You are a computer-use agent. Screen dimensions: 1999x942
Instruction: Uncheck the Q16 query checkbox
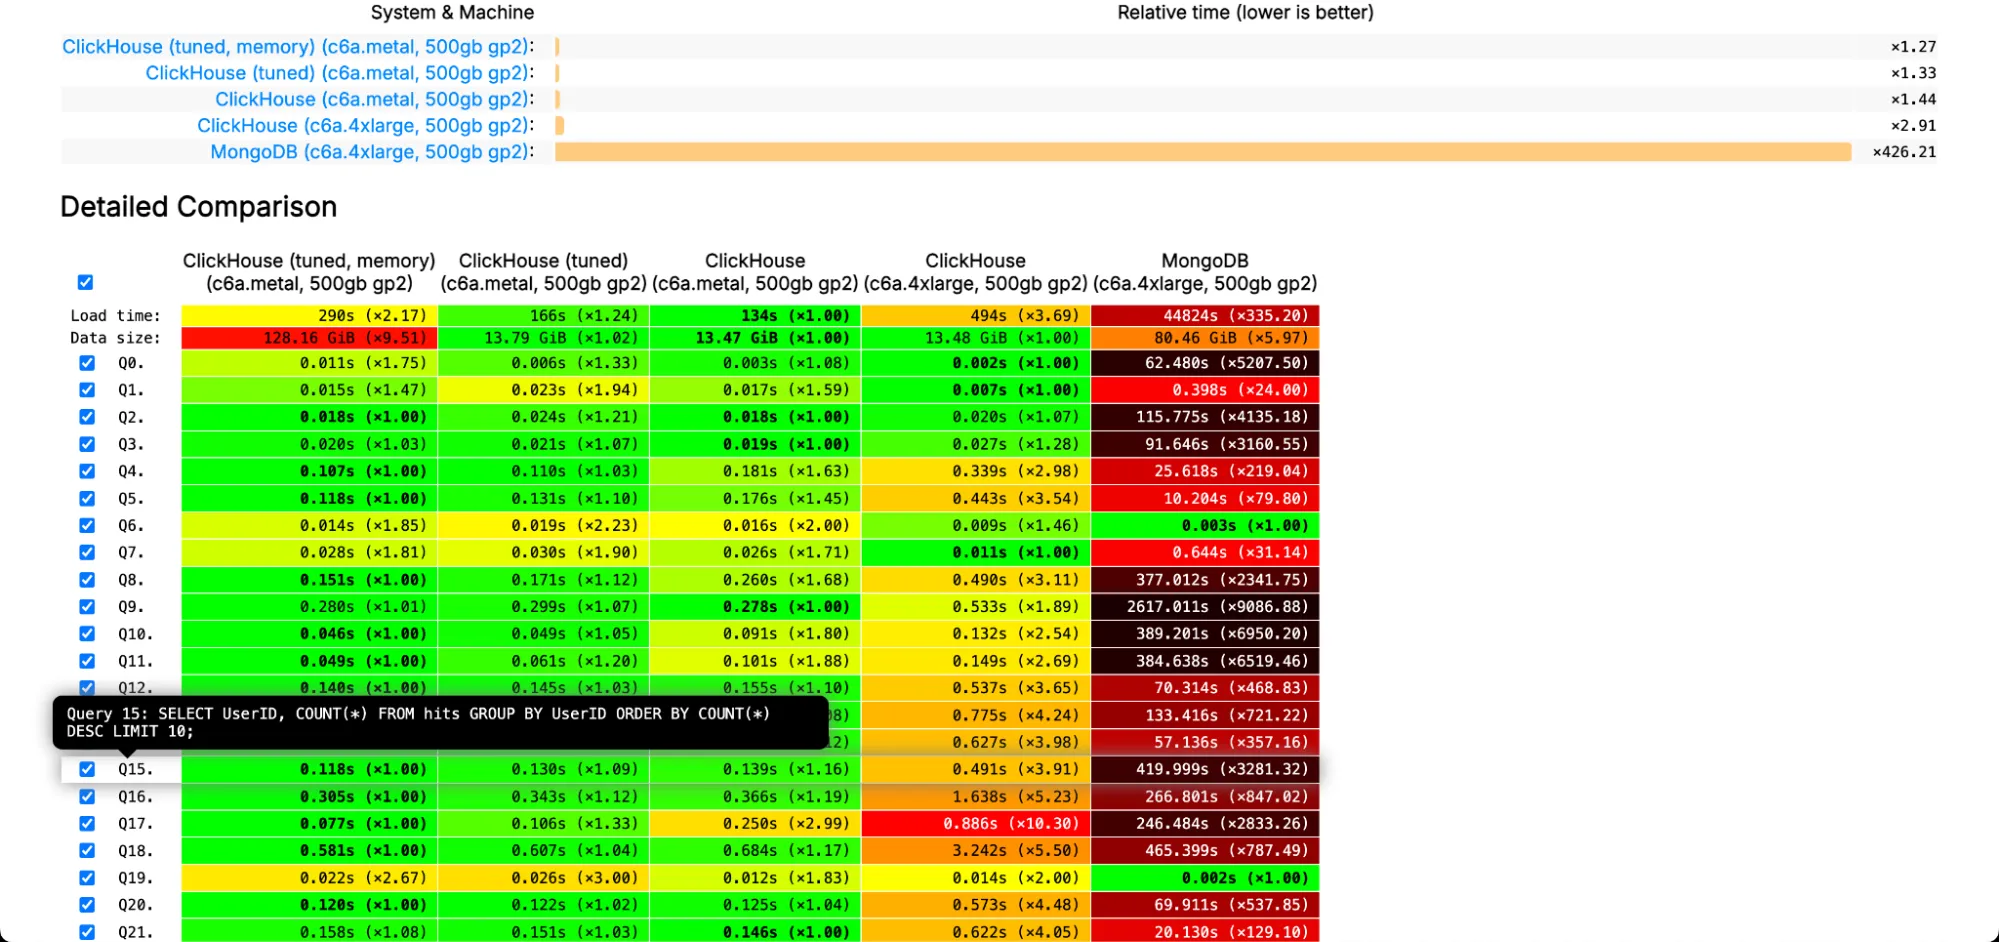(87, 797)
